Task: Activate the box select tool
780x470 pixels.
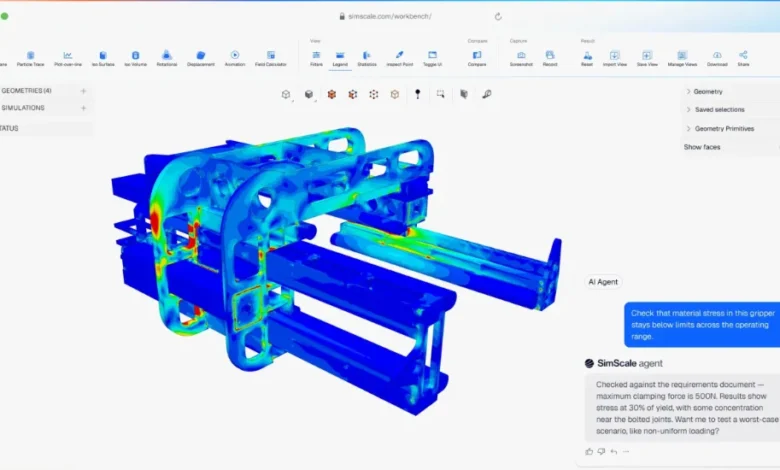Action: click(440, 94)
